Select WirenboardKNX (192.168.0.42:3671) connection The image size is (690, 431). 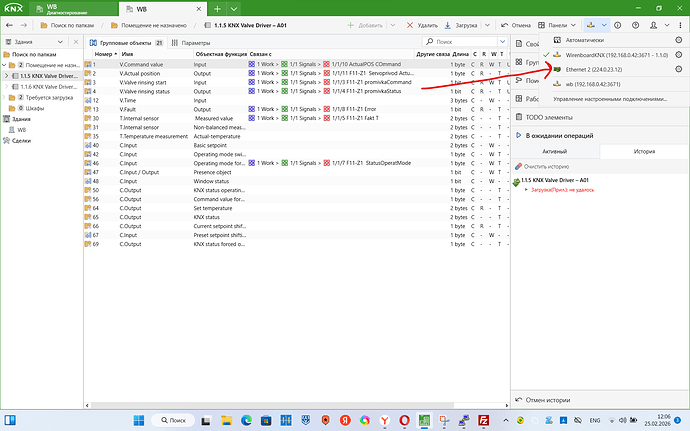617,55
